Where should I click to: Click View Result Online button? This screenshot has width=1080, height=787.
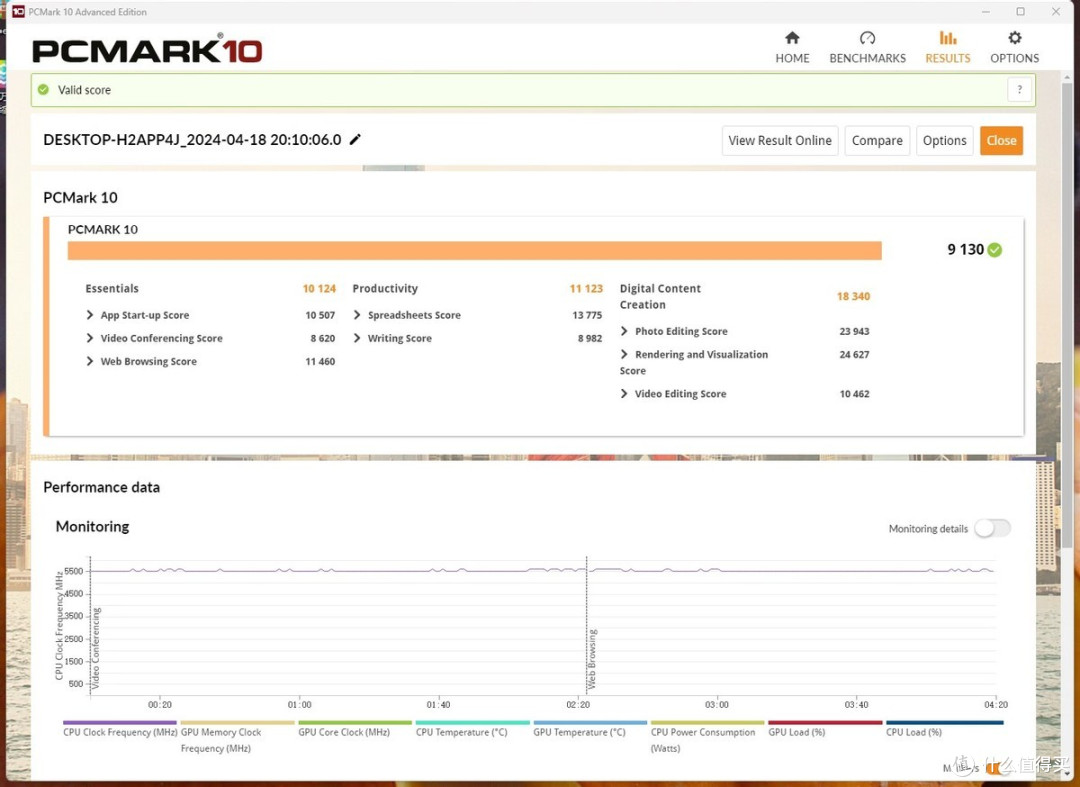(780, 140)
